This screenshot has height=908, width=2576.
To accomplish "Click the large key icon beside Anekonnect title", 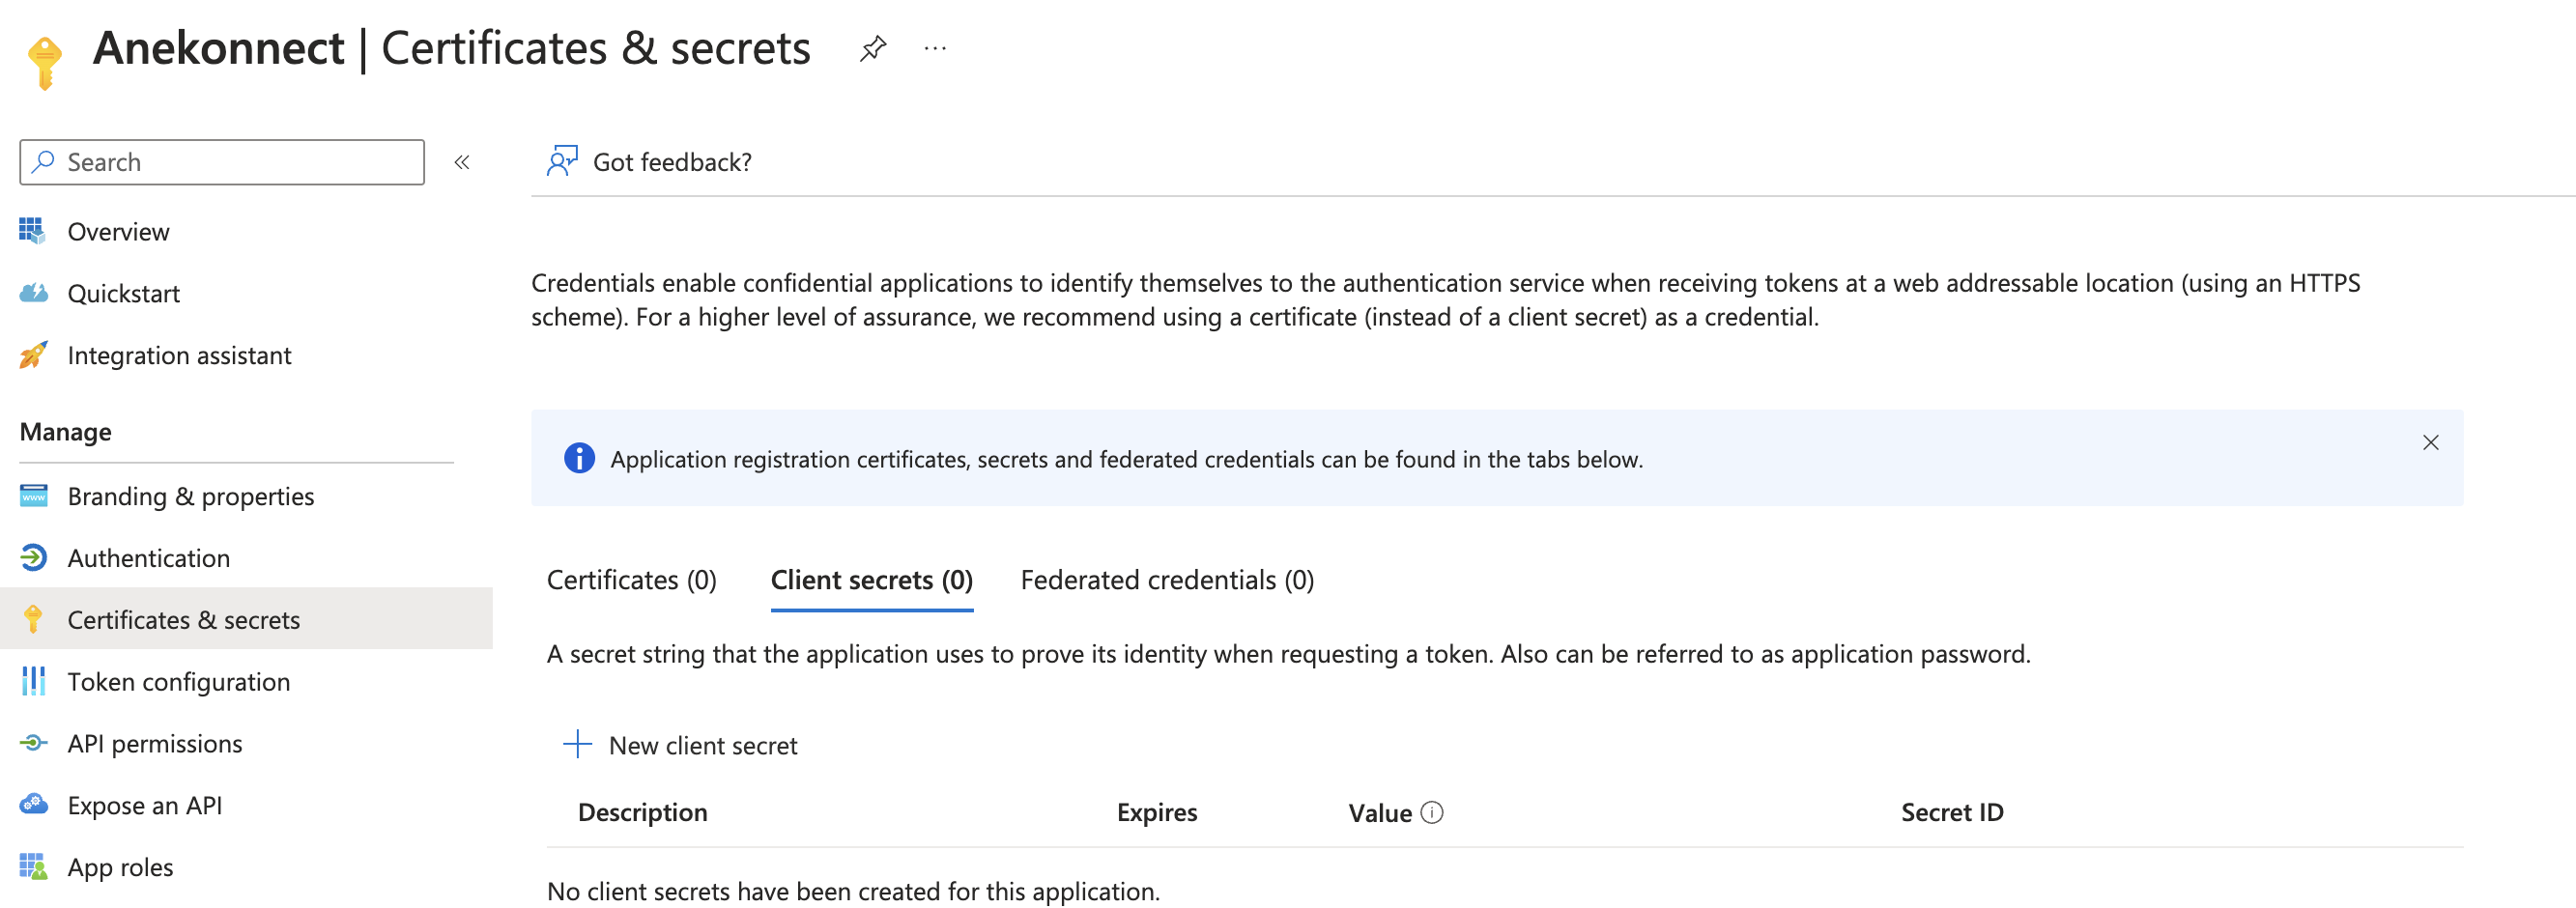I will coord(45,63).
